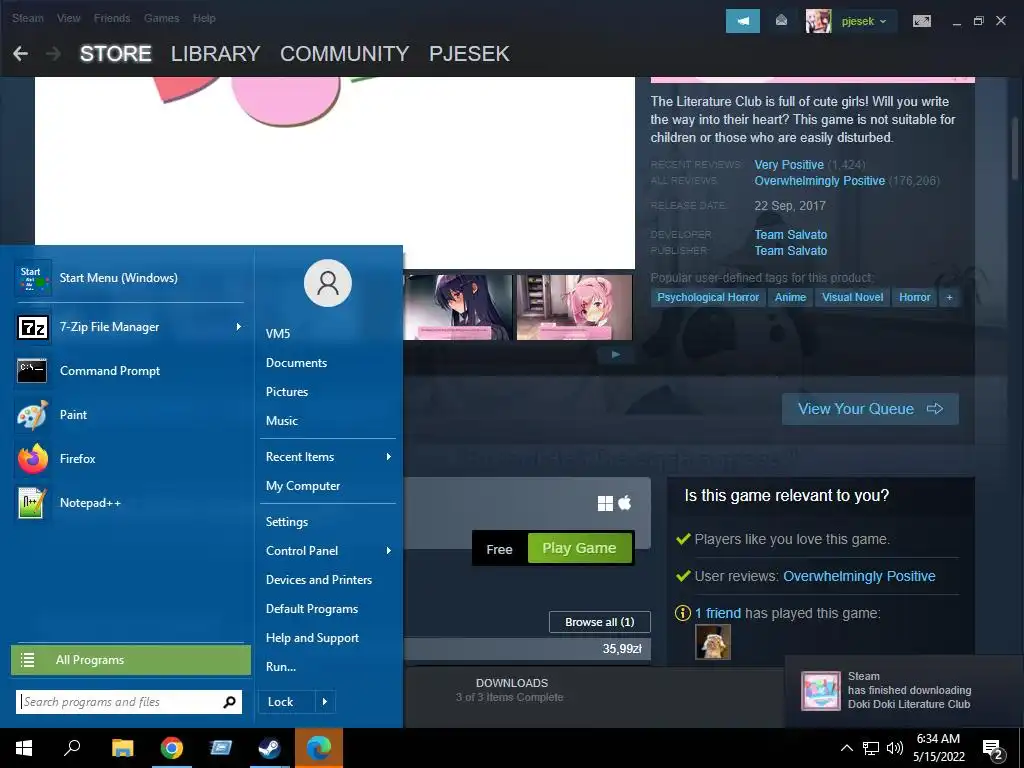This screenshot has width=1024, height=768.
Task: Click the Start Menu (Windows) icon
Action: (x=33, y=278)
